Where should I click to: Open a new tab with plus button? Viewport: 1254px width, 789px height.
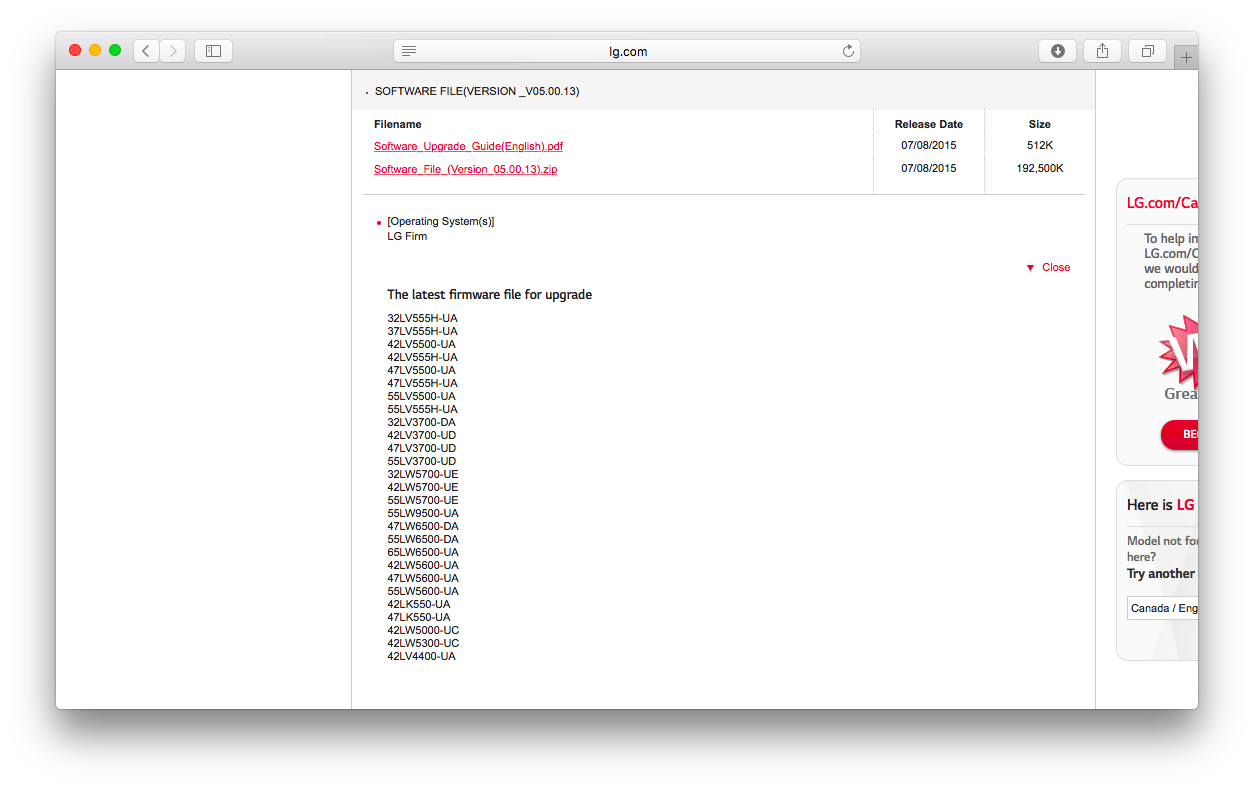pos(1186,57)
